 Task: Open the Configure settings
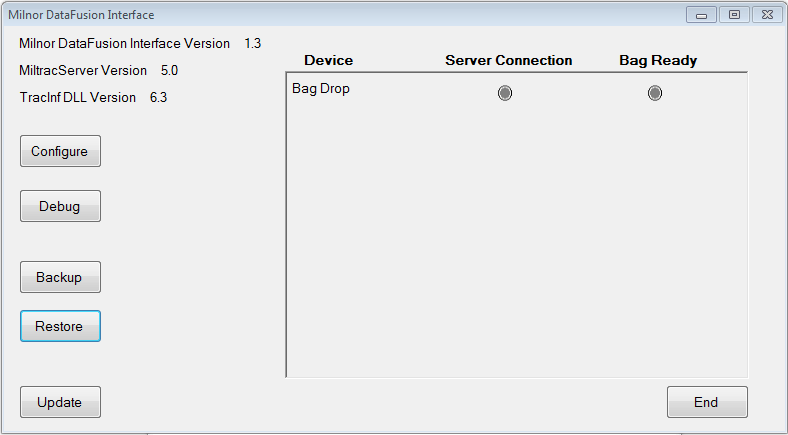[x=60, y=152]
